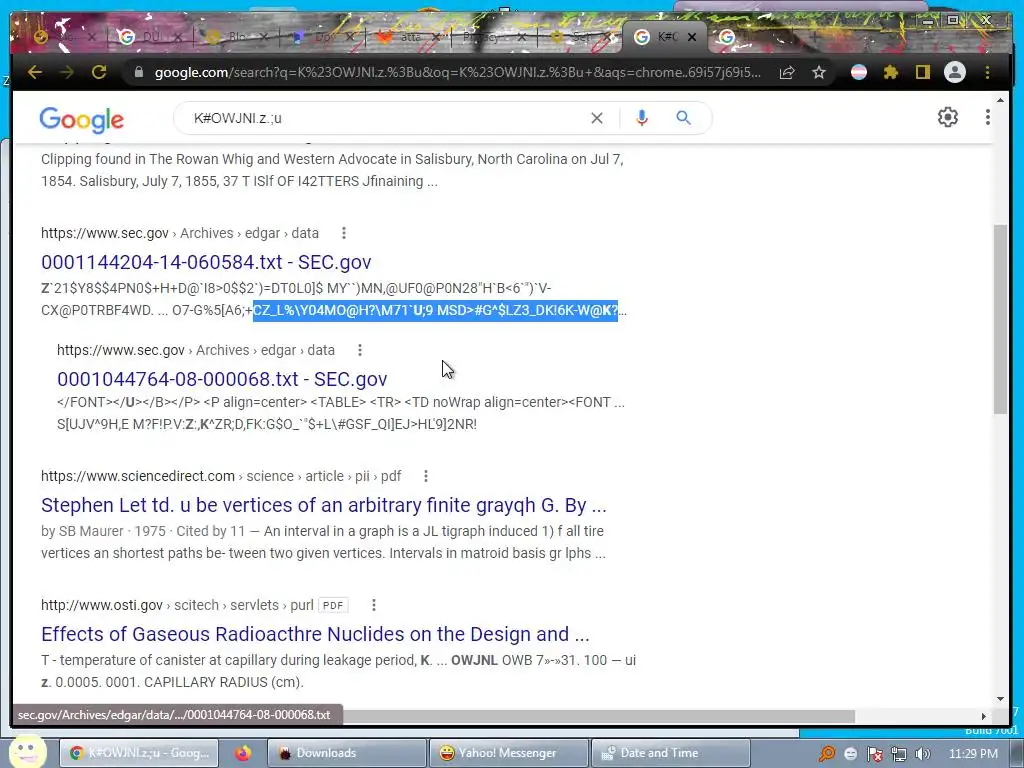Open options for osti.gov result
1024x768 pixels.
click(x=374, y=605)
